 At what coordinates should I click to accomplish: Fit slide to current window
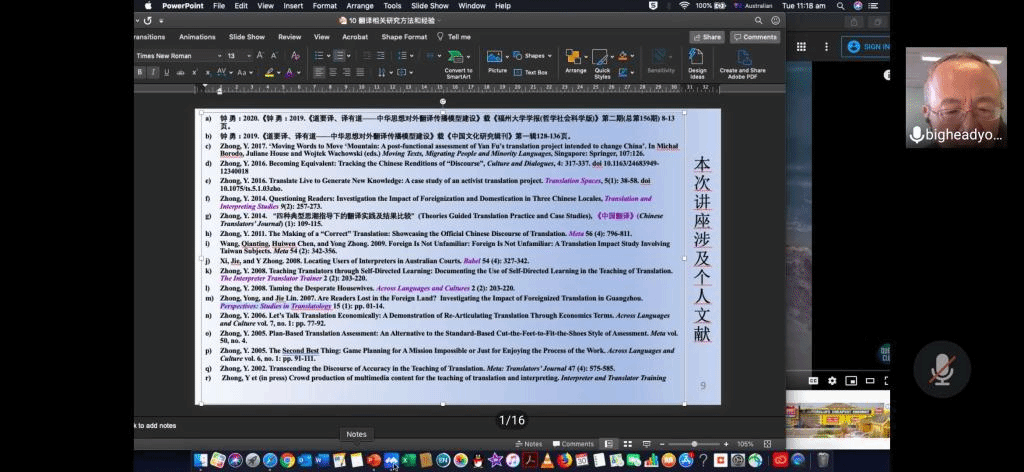[x=767, y=444]
